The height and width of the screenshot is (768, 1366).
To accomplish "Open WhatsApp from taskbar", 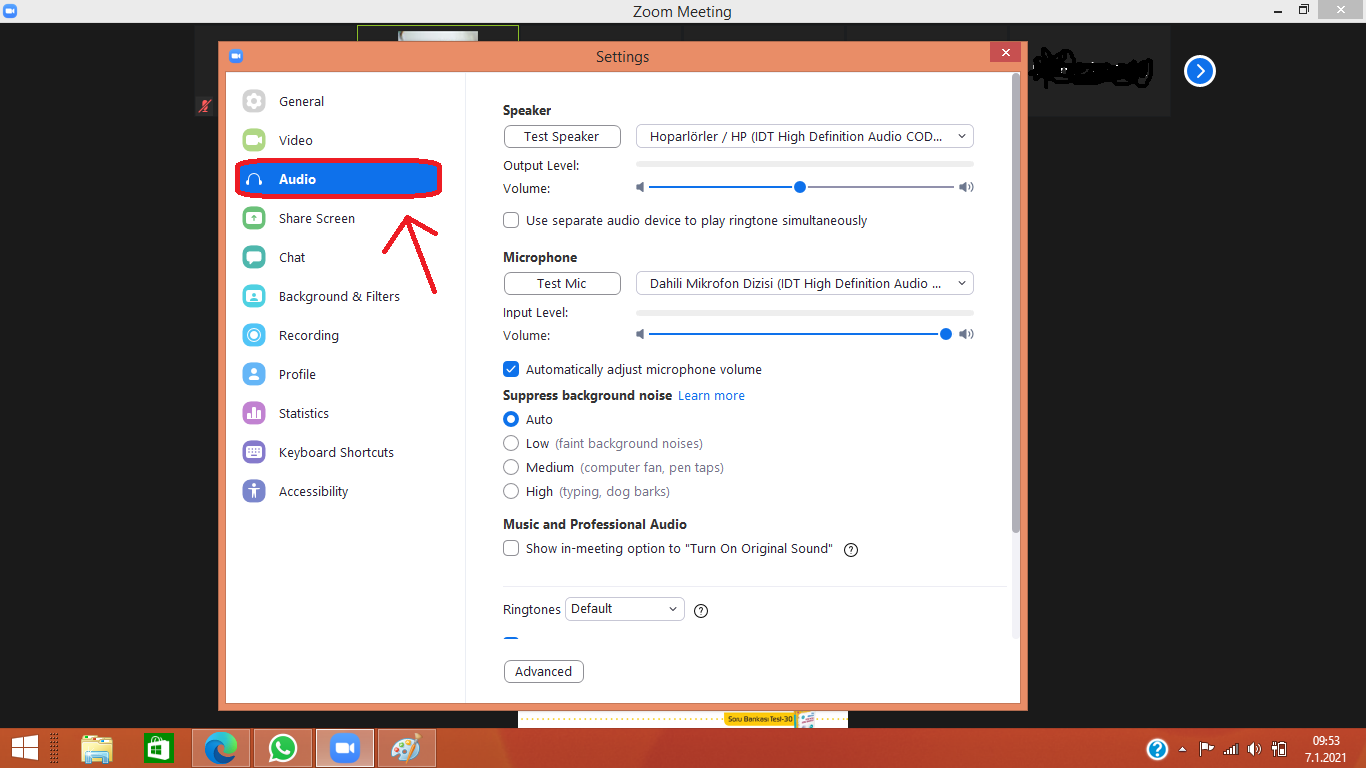I will pos(283,748).
